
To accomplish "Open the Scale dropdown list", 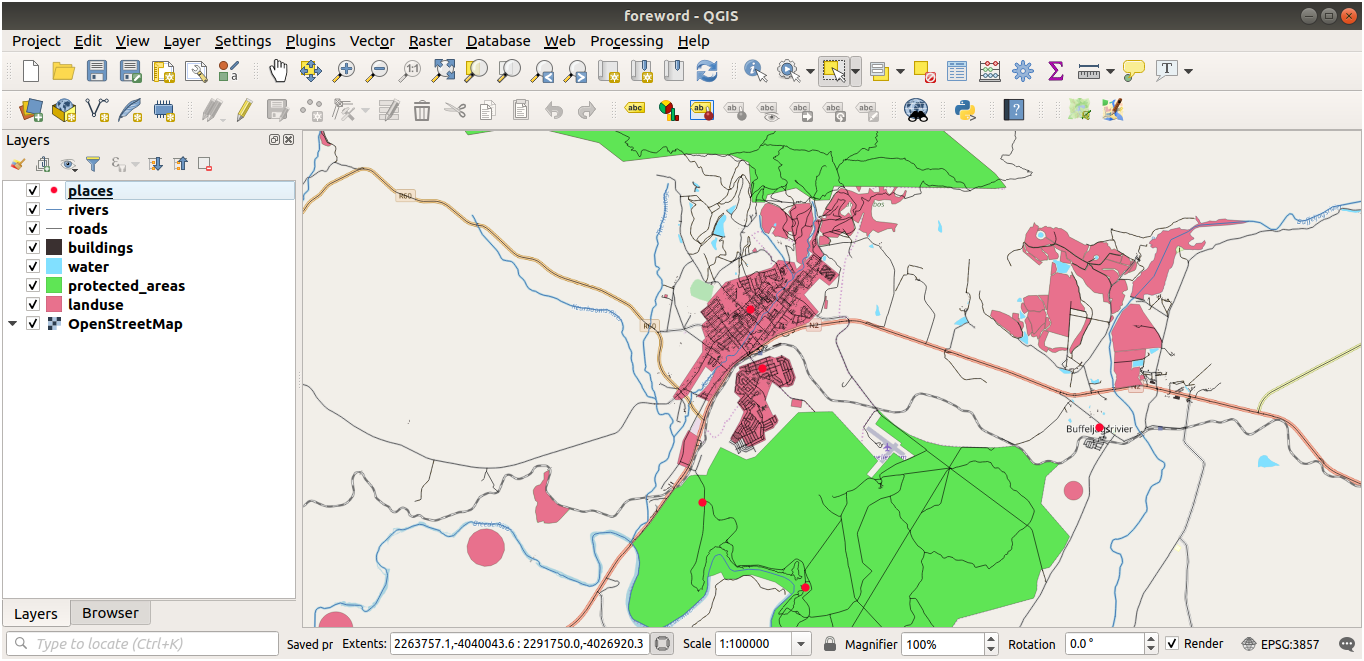I will coord(801,644).
